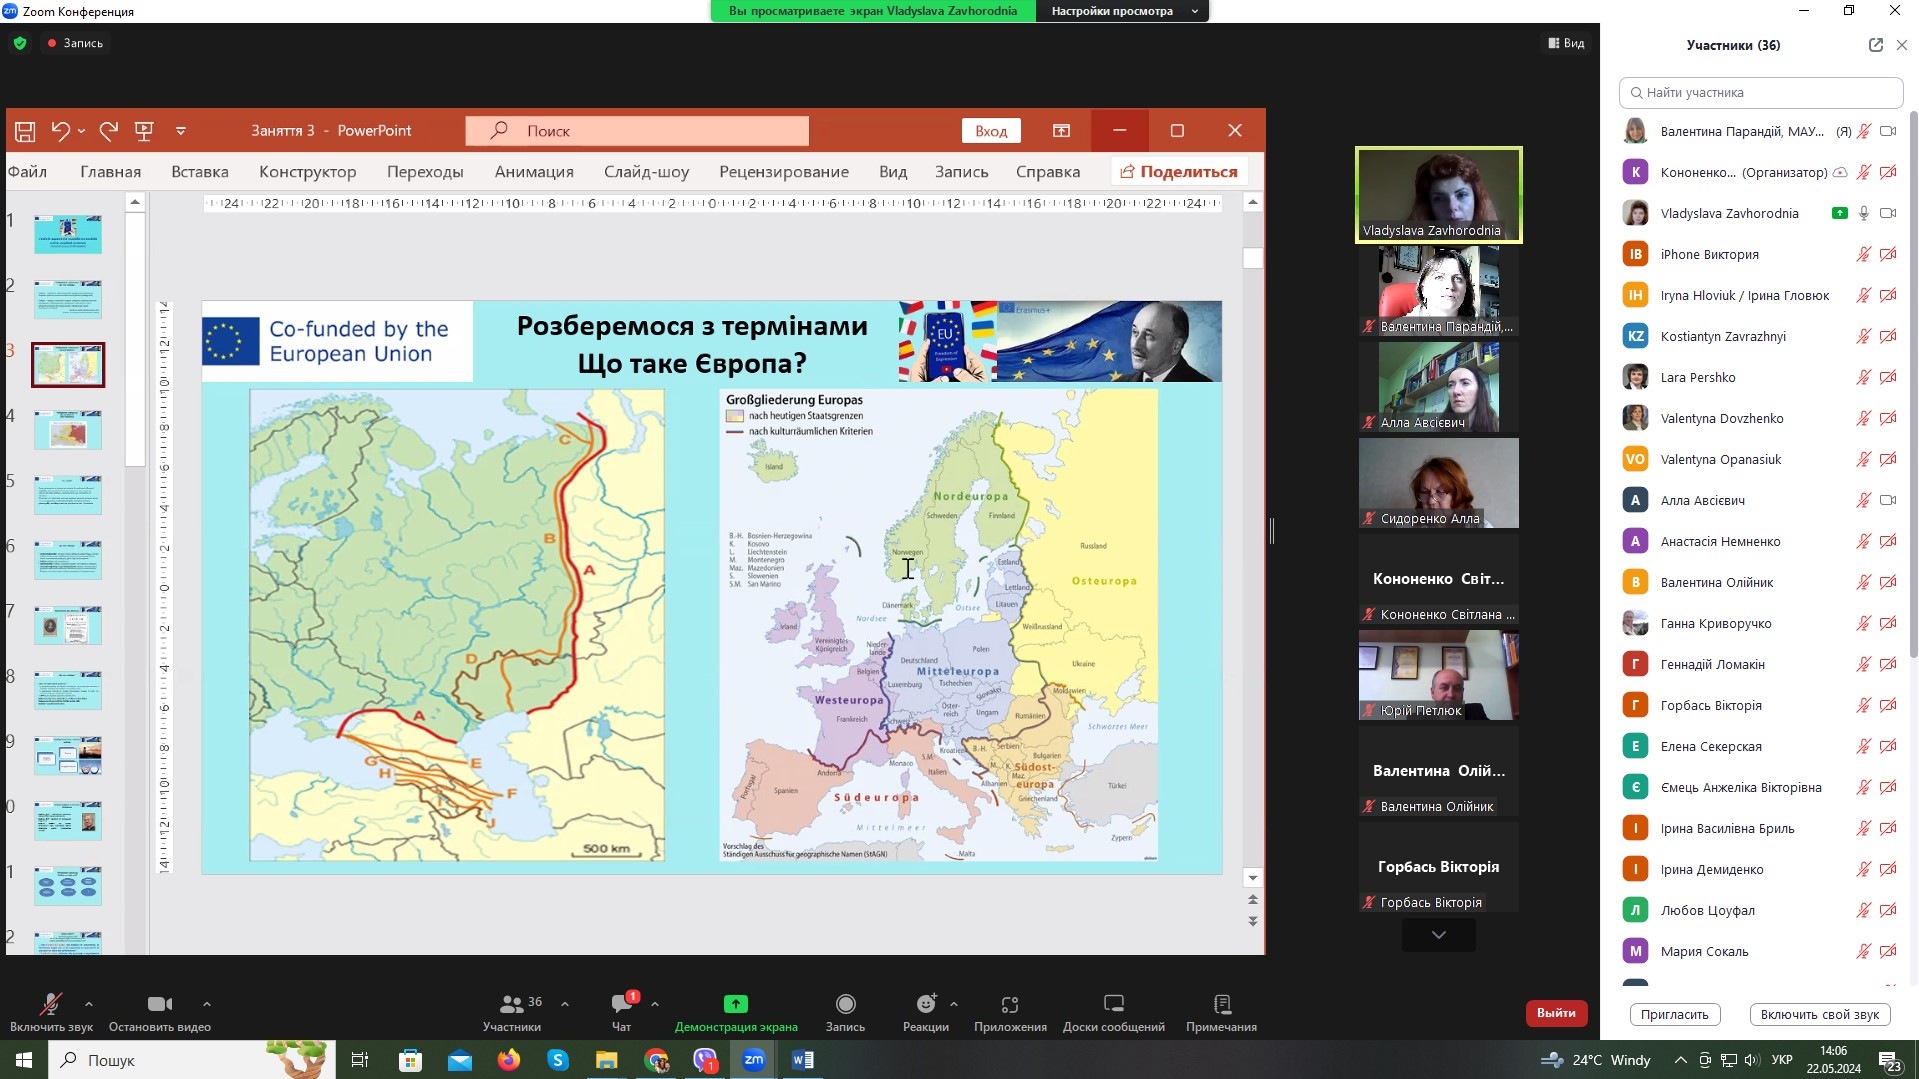The height and width of the screenshot is (1079, 1919).
Task: Open the Zoom Reactions (Реакции) menu
Action: 925,1005
